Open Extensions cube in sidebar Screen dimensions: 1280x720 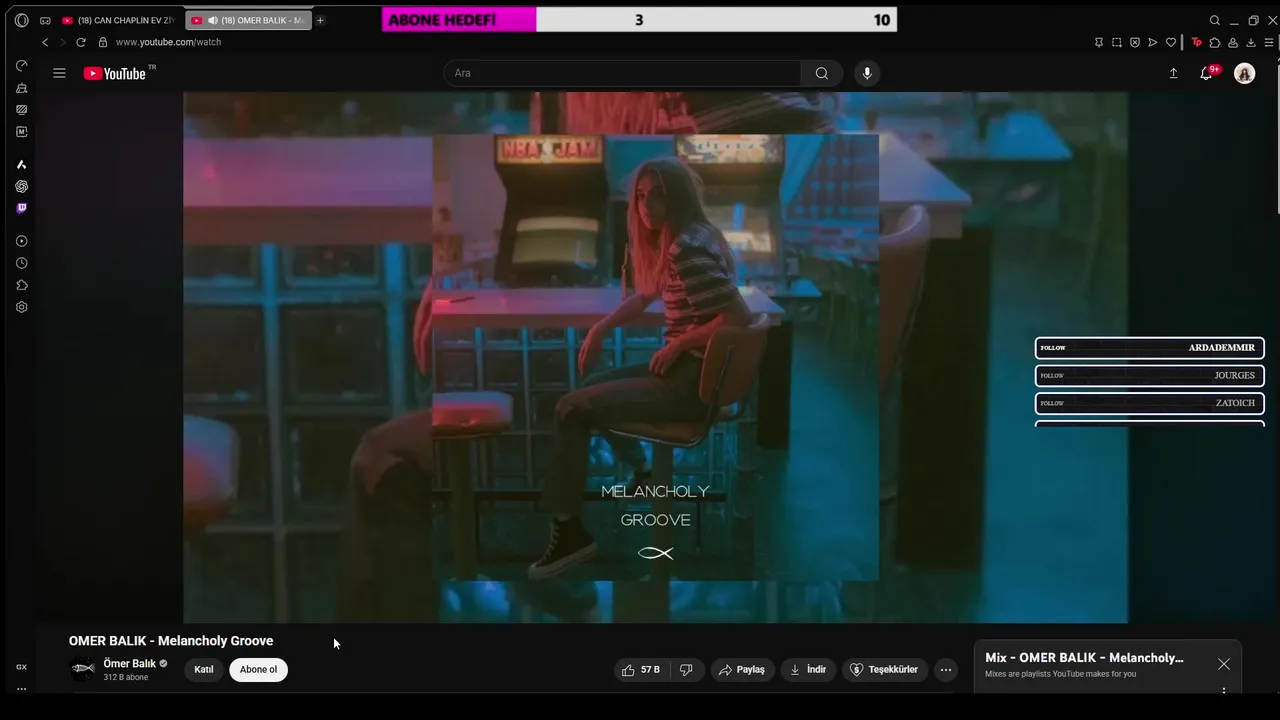21,285
